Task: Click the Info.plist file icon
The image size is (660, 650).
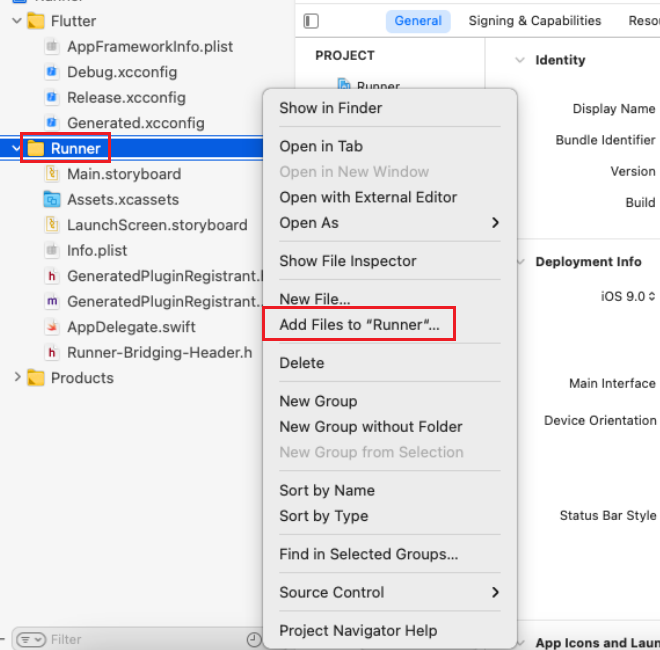Action: tap(52, 250)
